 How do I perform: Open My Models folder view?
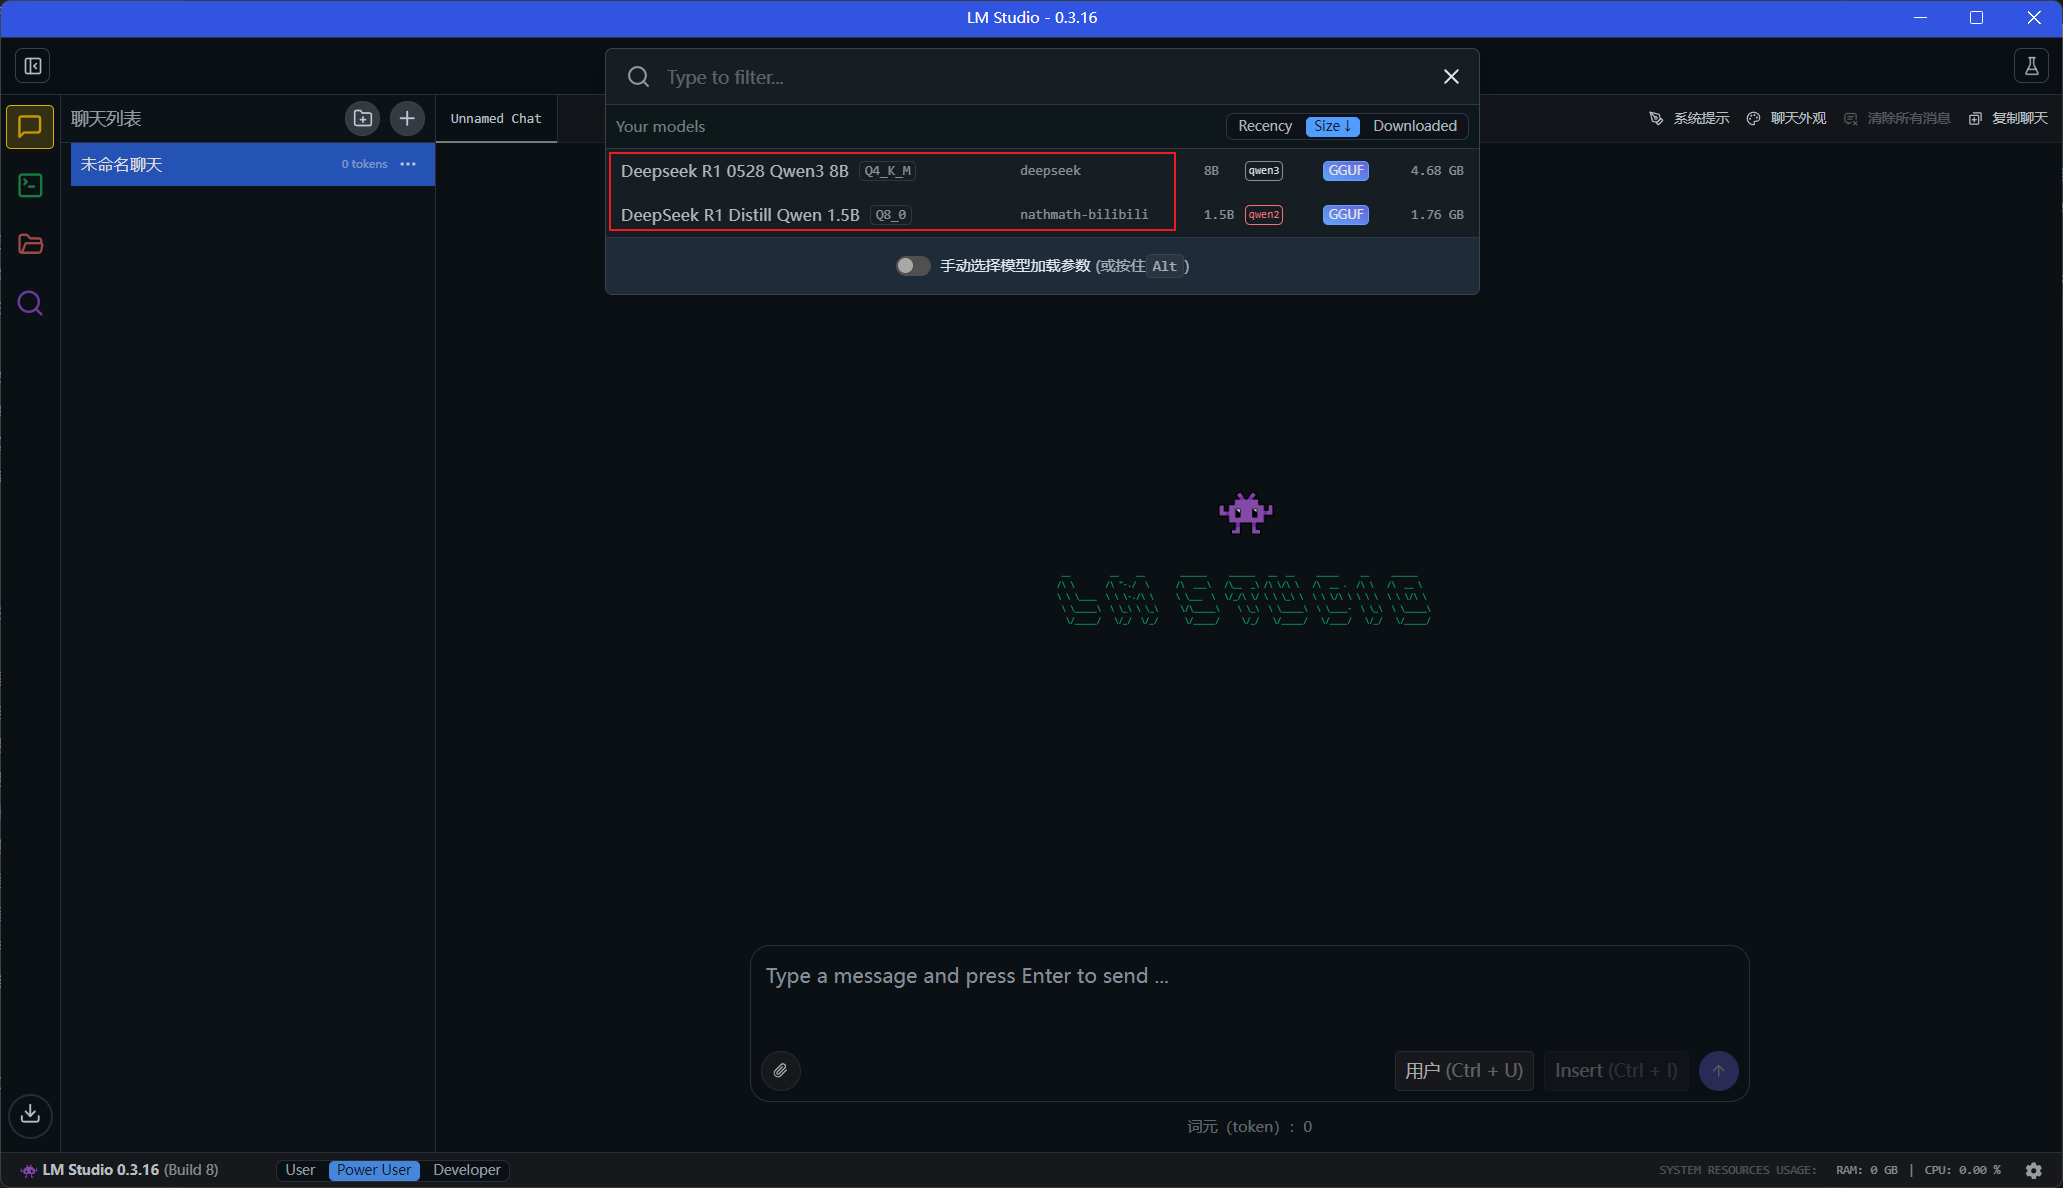(30, 244)
